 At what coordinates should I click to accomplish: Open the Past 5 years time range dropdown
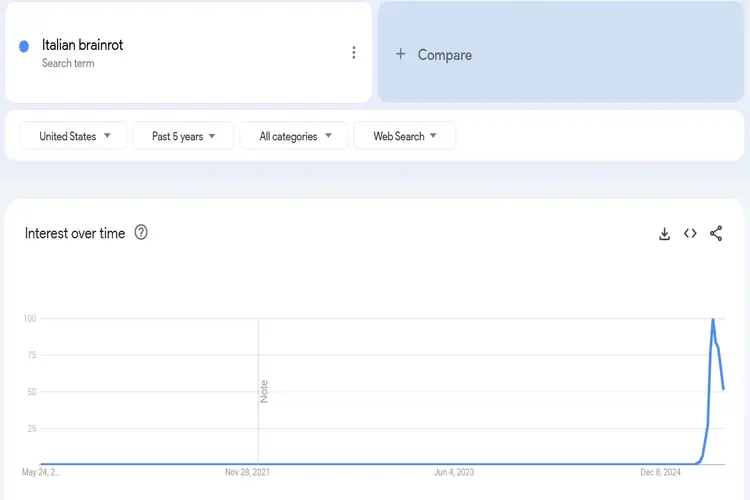pyautogui.click(x=183, y=136)
